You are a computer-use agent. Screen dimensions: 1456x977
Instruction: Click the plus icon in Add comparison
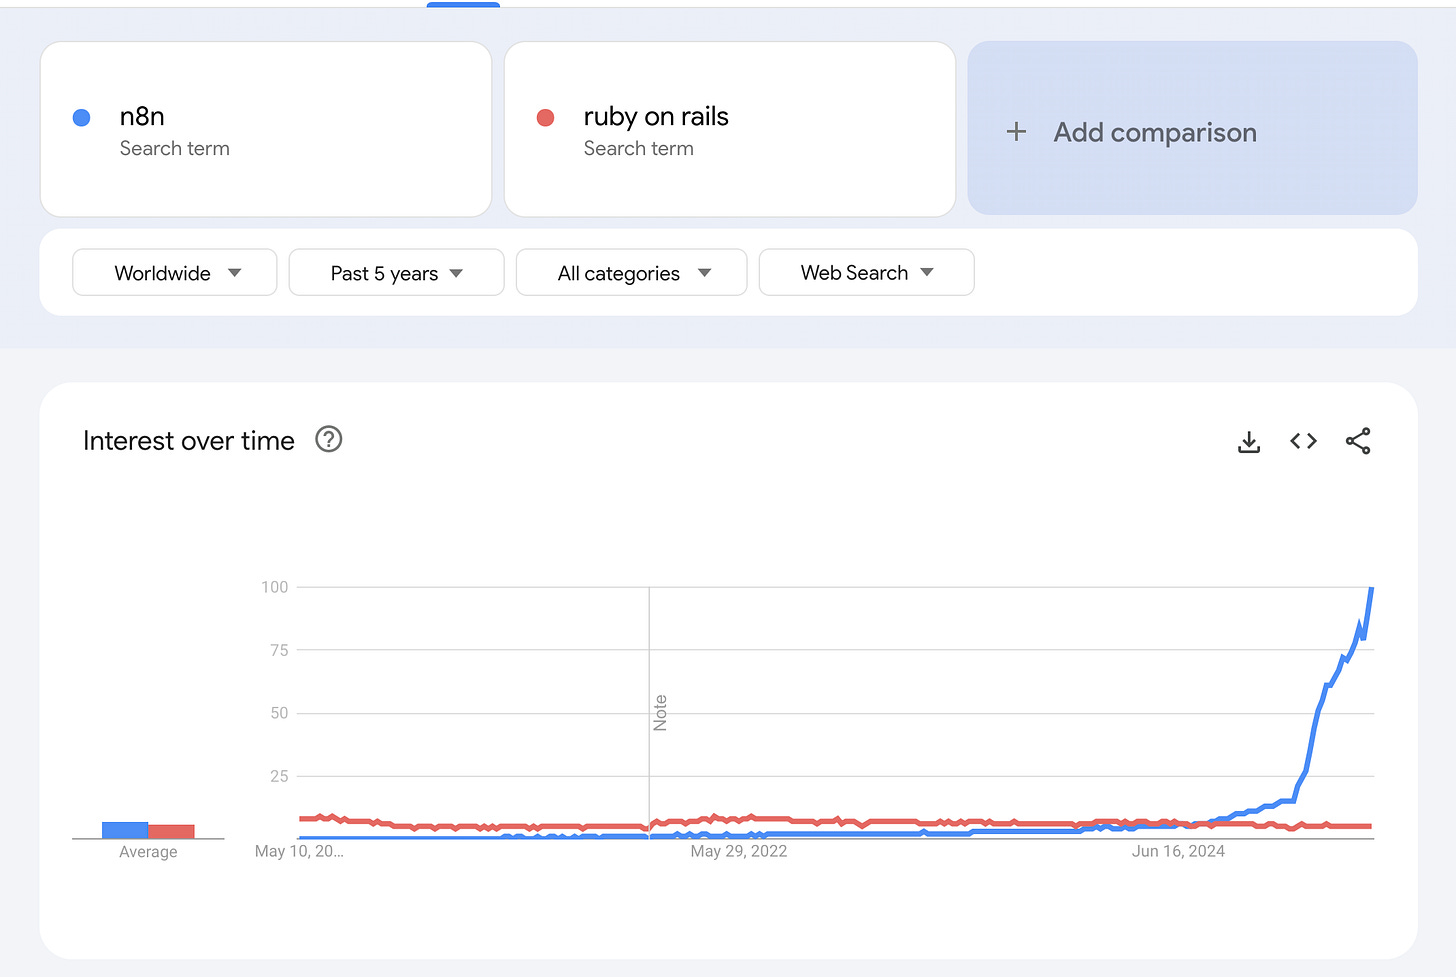click(x=1016, y=132)
